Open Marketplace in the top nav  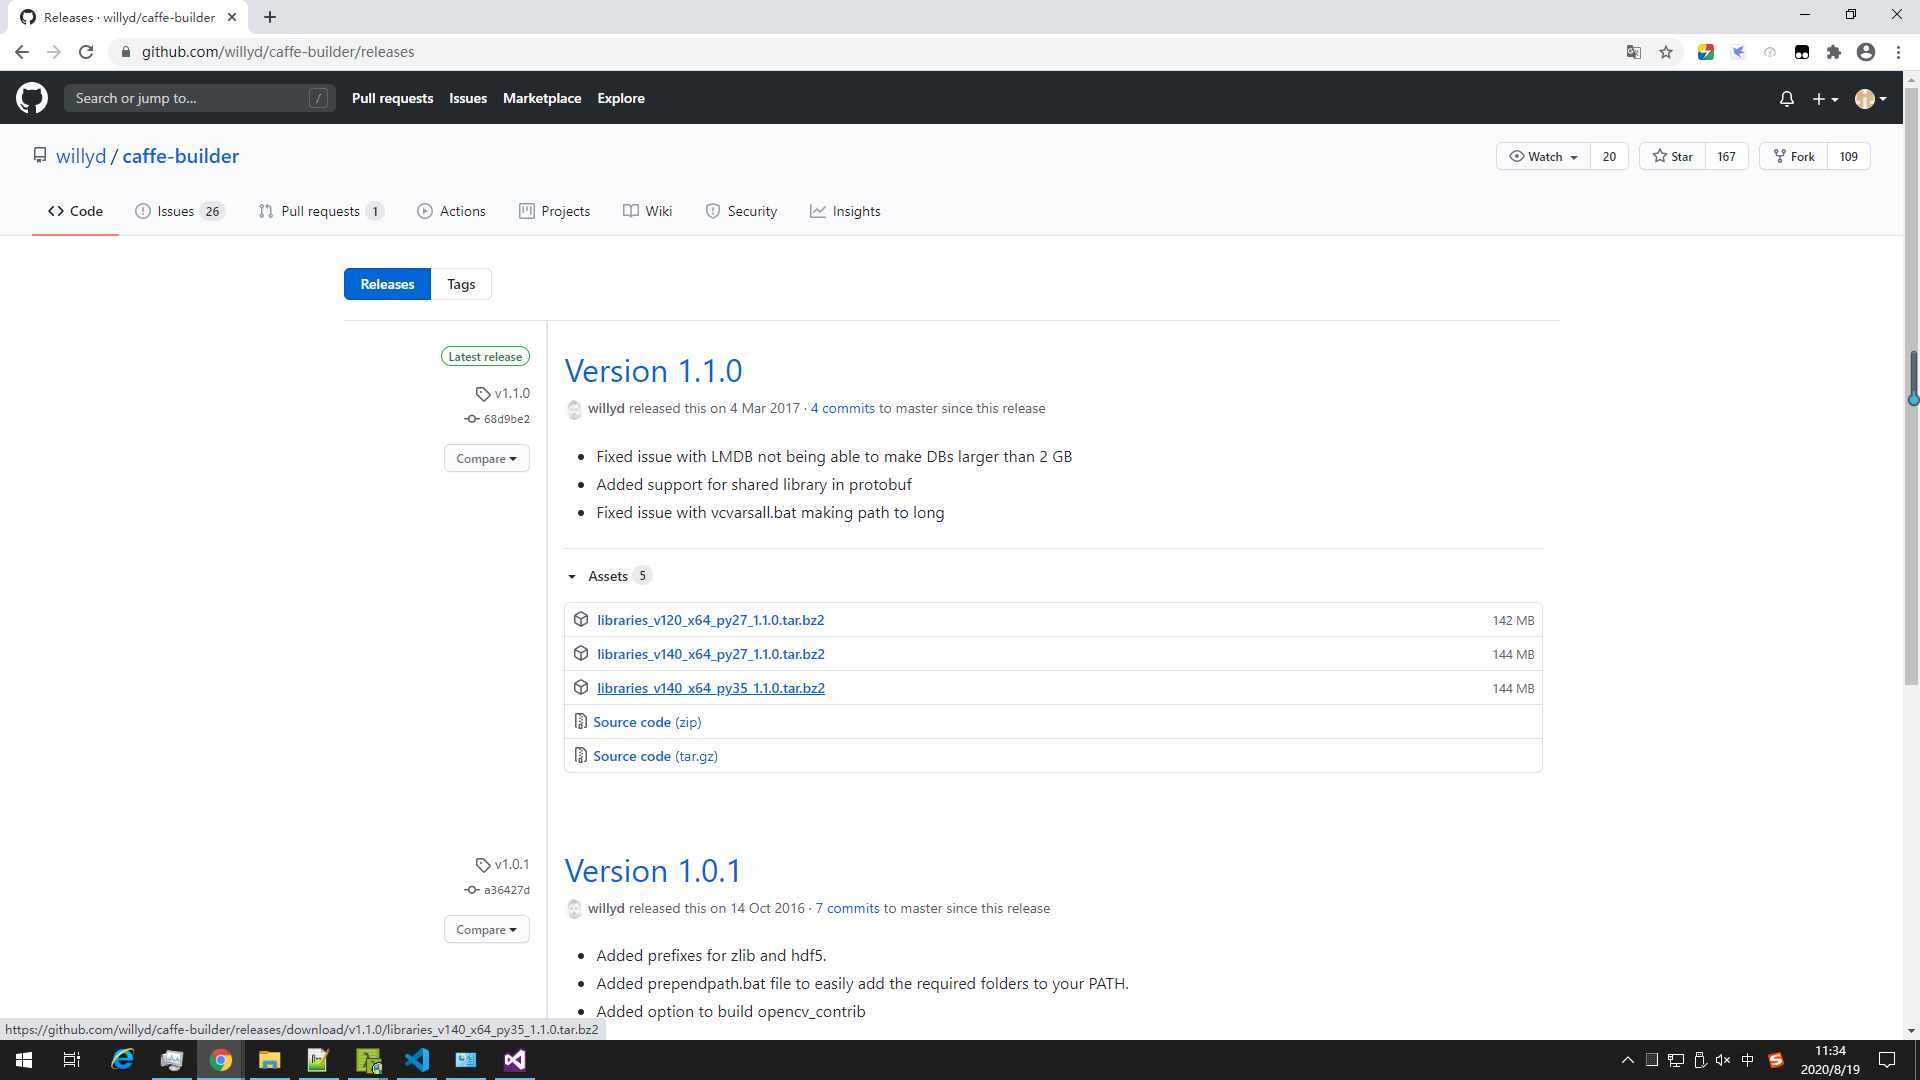coord(542,98)
